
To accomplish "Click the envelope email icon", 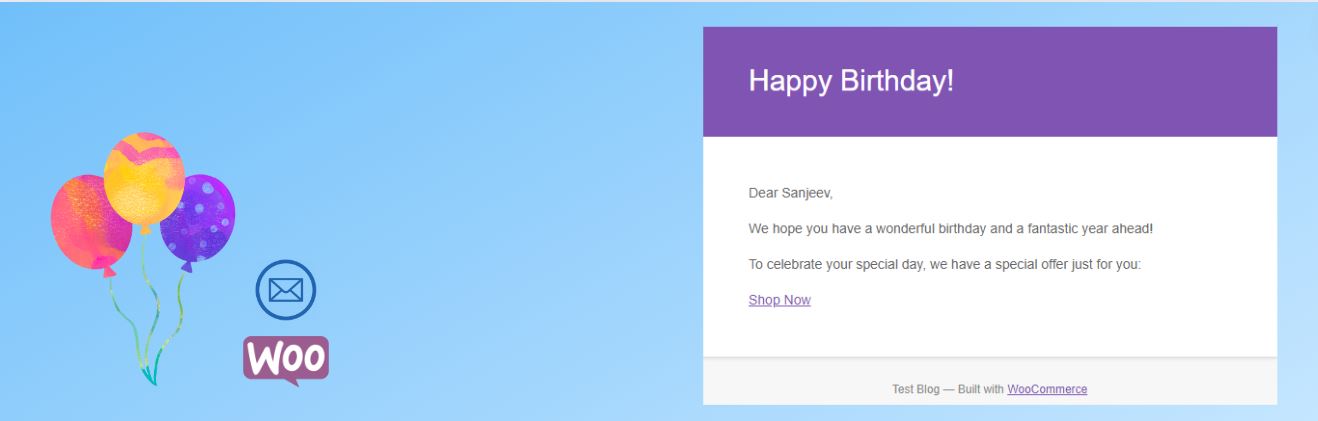I will pyautogui.click(x=286, y=290).
